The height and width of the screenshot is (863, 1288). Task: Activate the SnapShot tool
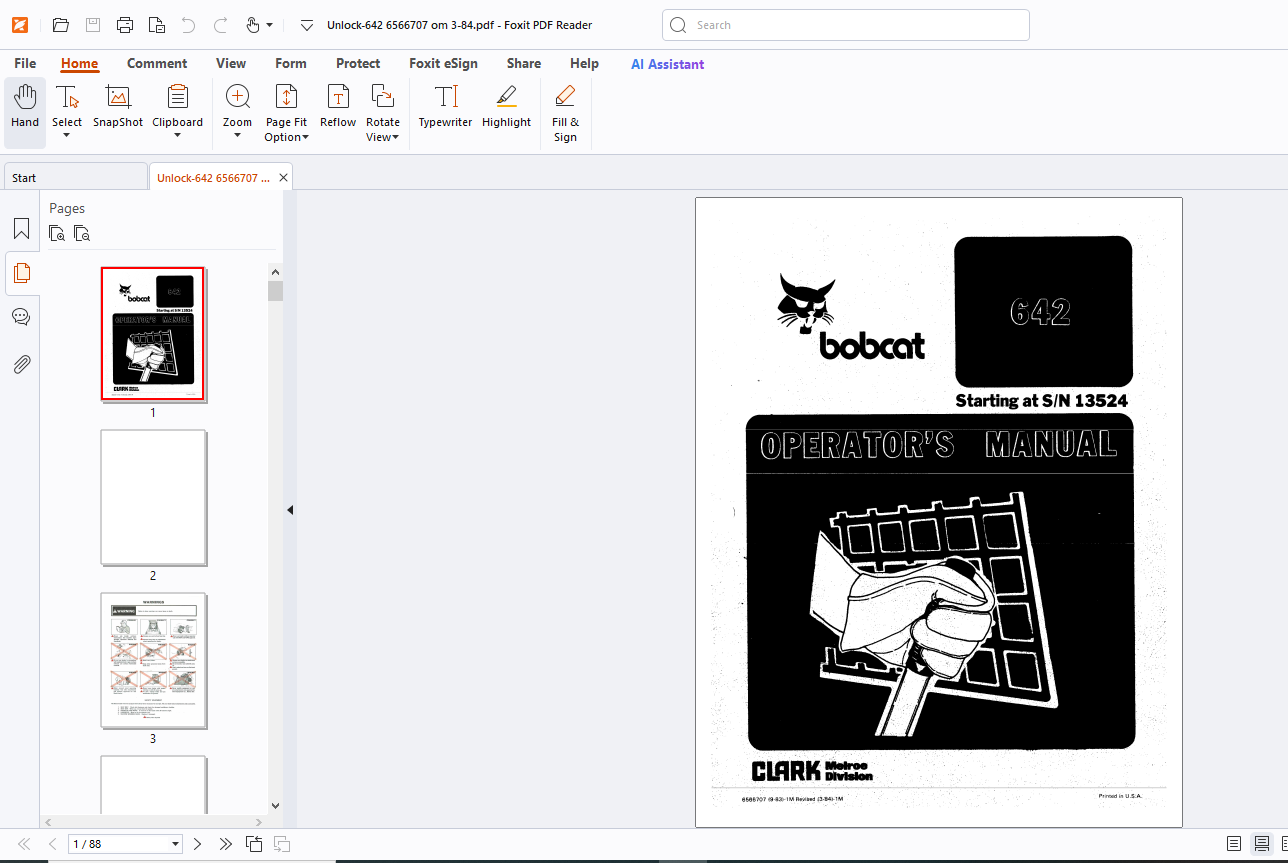118,106
